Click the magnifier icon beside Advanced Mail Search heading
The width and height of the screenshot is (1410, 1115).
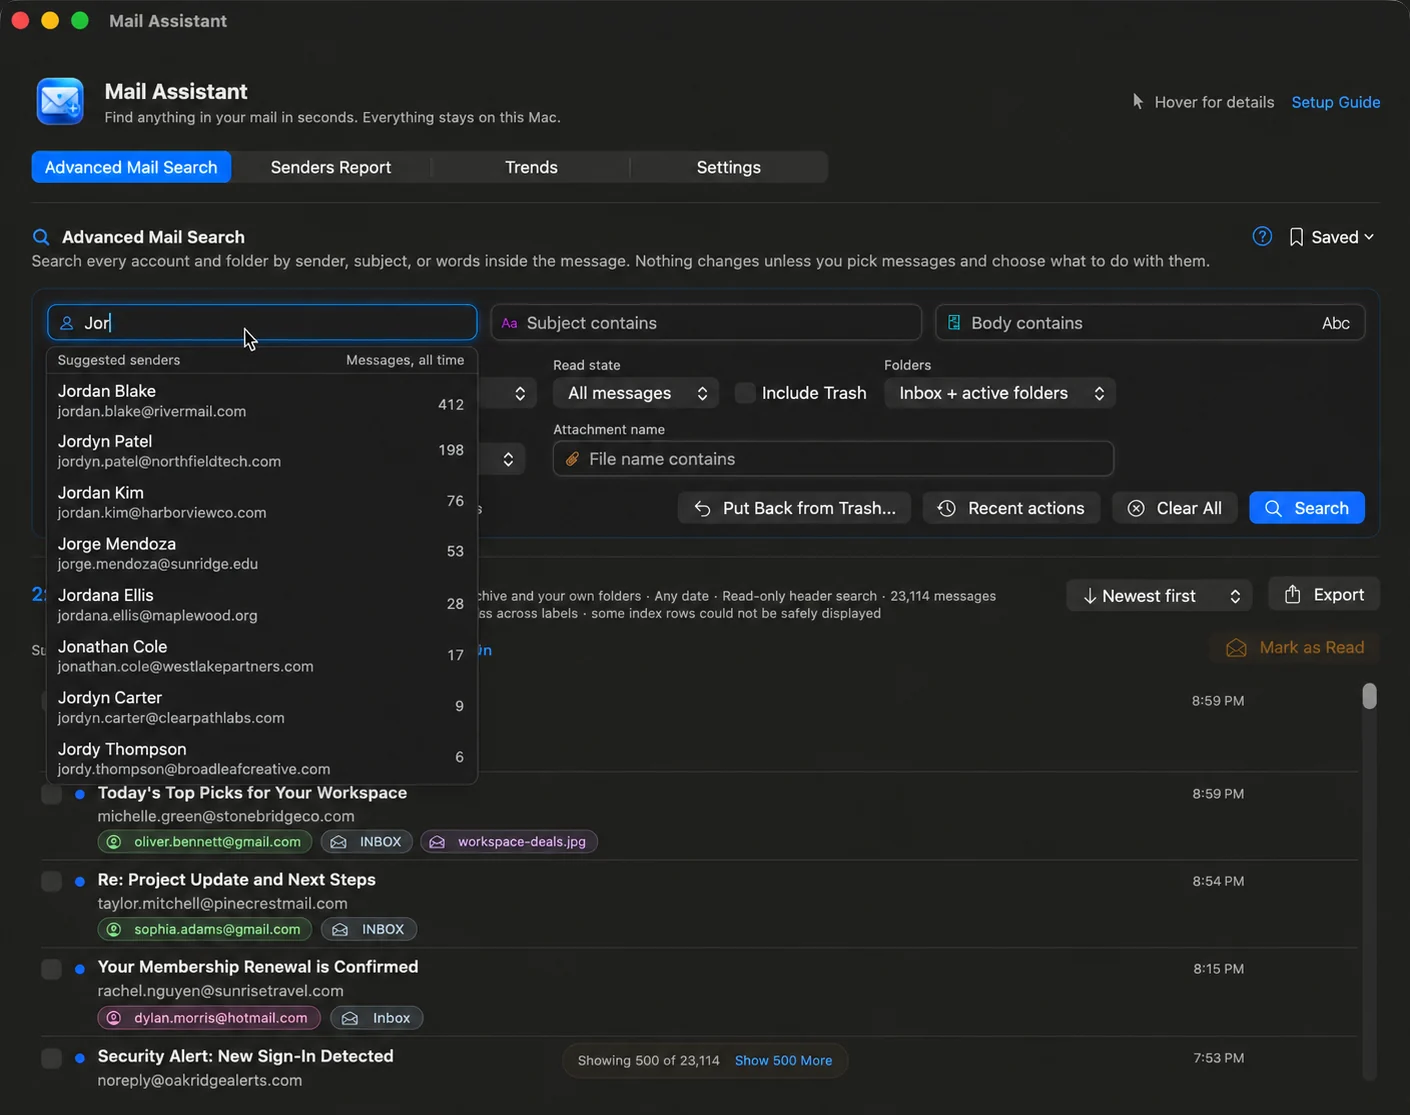[x=41, y=237]
